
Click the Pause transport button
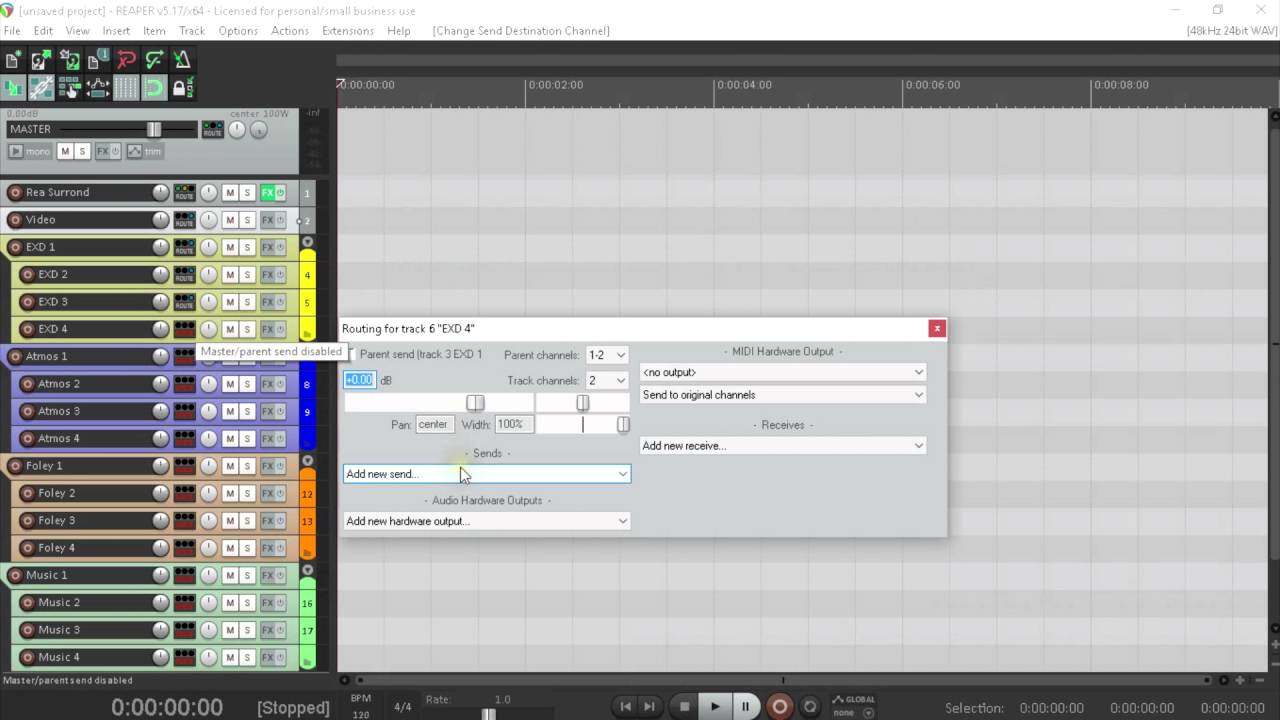[x=745, y=706]
